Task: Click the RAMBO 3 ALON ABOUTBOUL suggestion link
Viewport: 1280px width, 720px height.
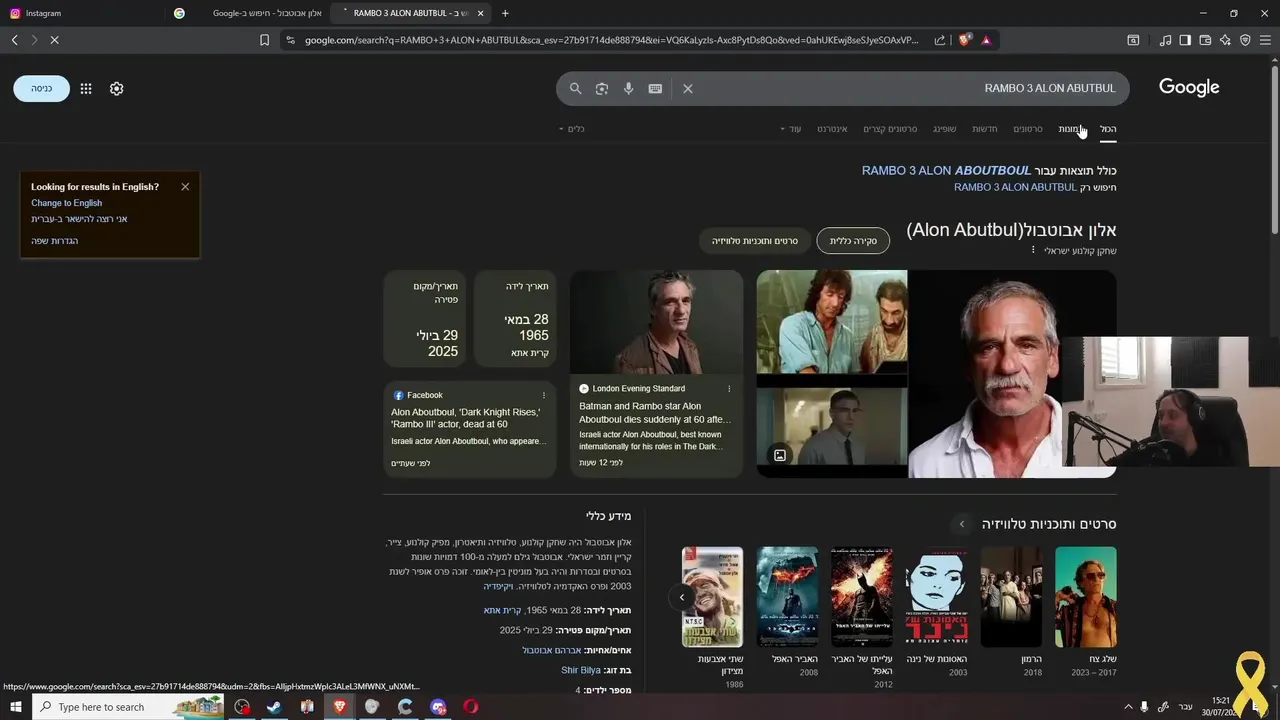Action: click(x=946, y=171)
